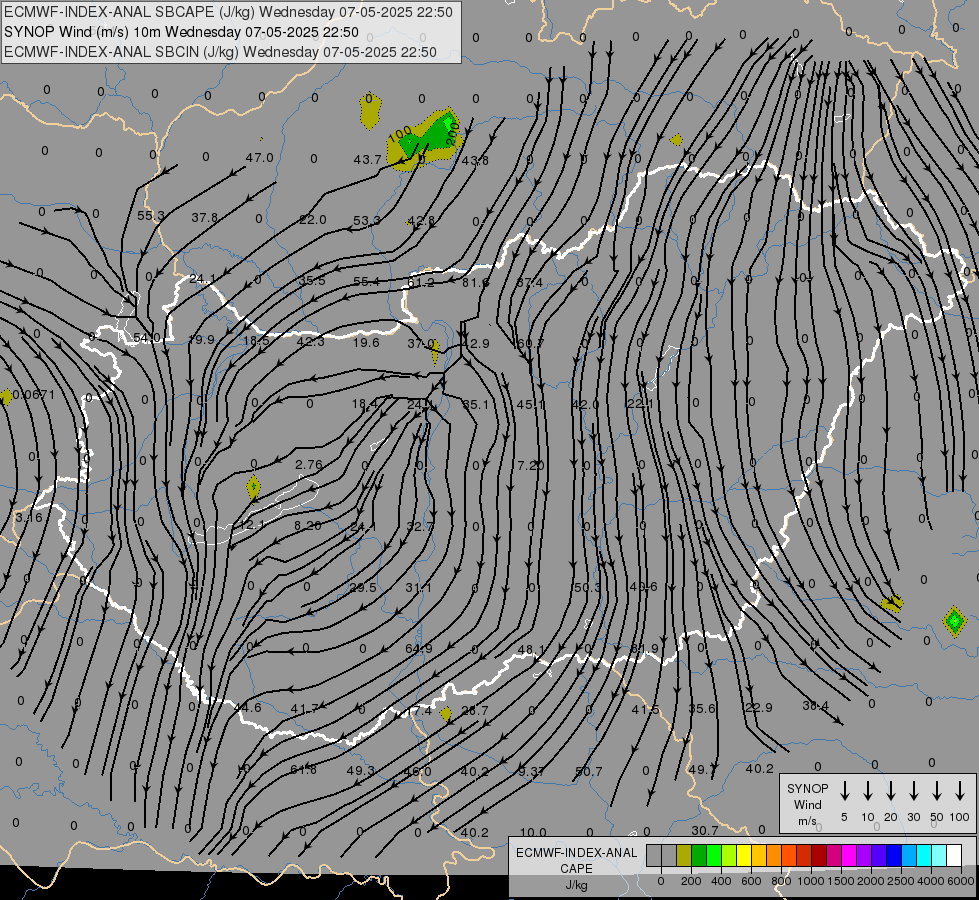Viewport: 979px width, 900px height.
Task: Click the 44.6 value on map
Action: (x=247, y=708)
